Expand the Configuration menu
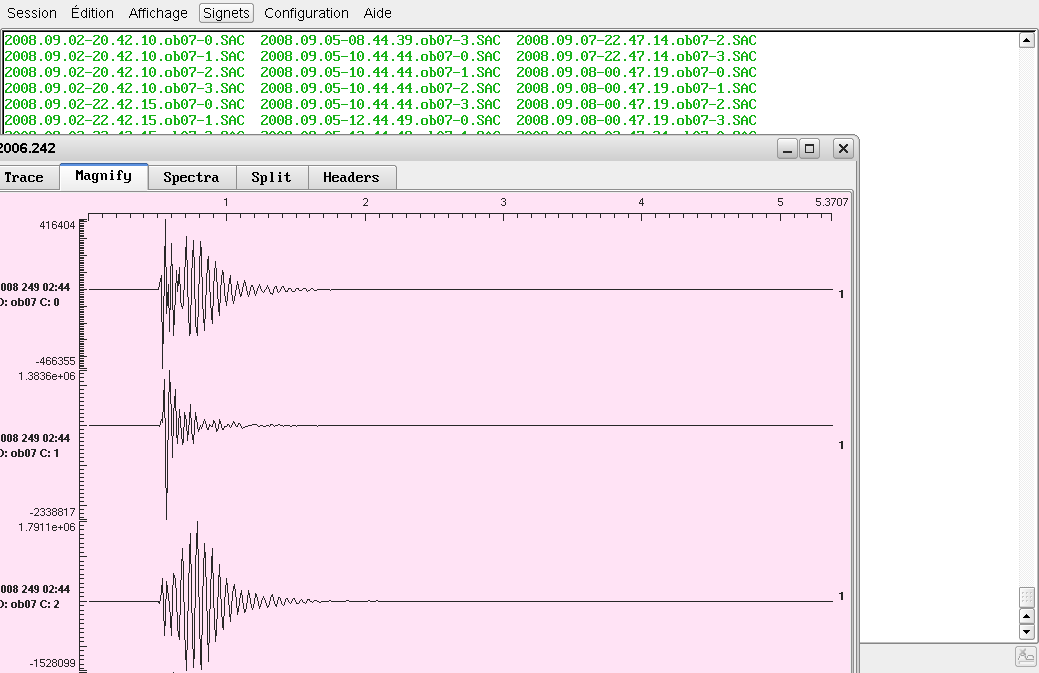1039x673 pixels. point(306,13)
